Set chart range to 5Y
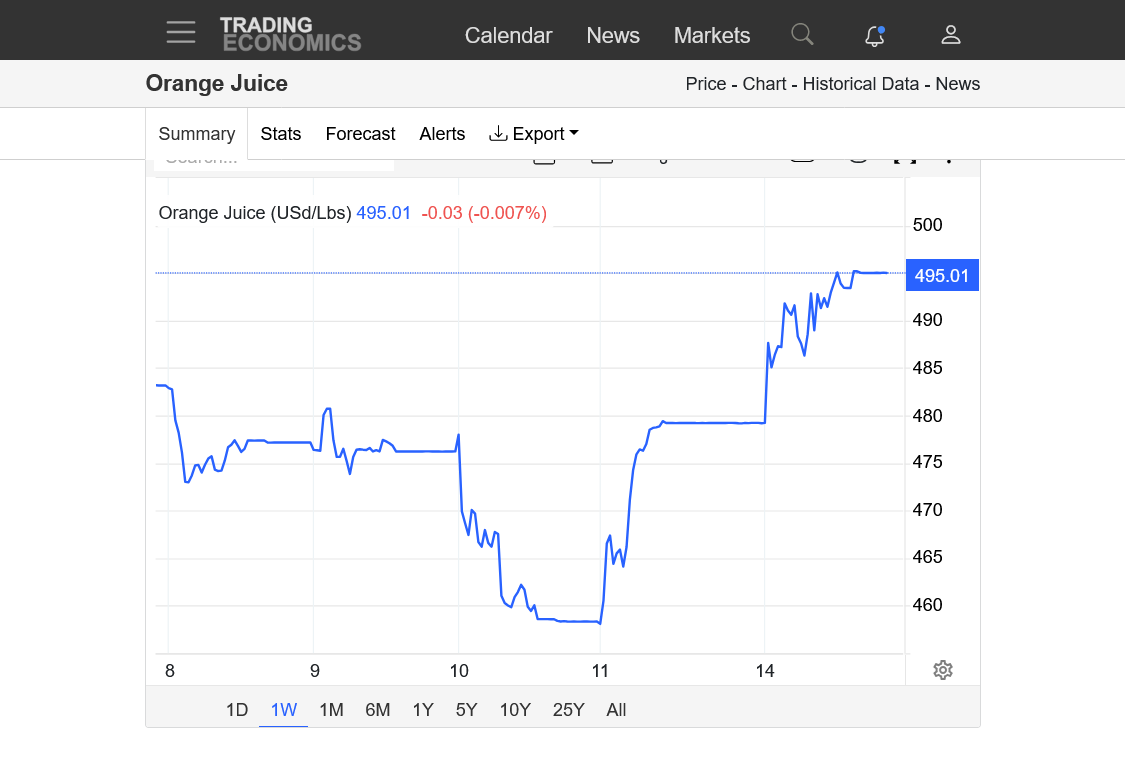 [467, 710]
